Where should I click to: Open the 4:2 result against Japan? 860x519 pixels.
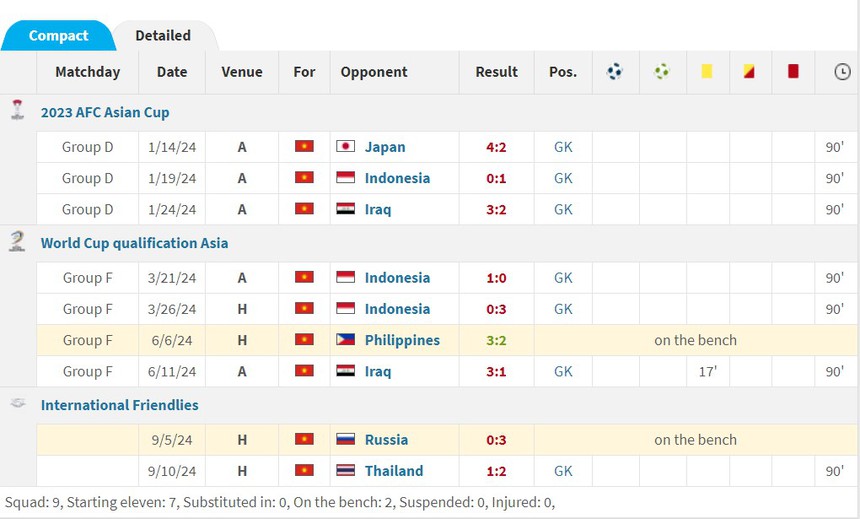(x=496, y=147)
